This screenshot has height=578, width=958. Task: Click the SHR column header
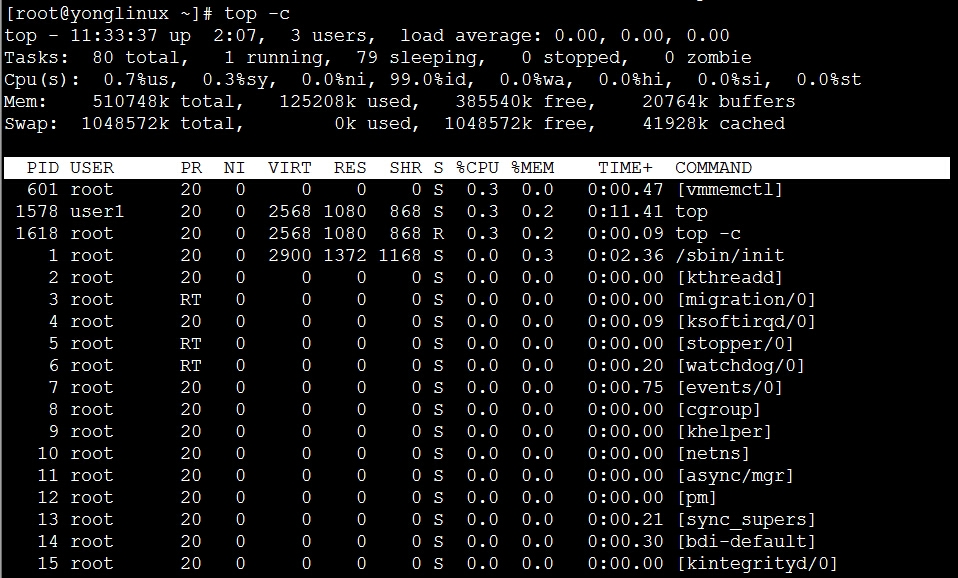(x=405, y=167)
